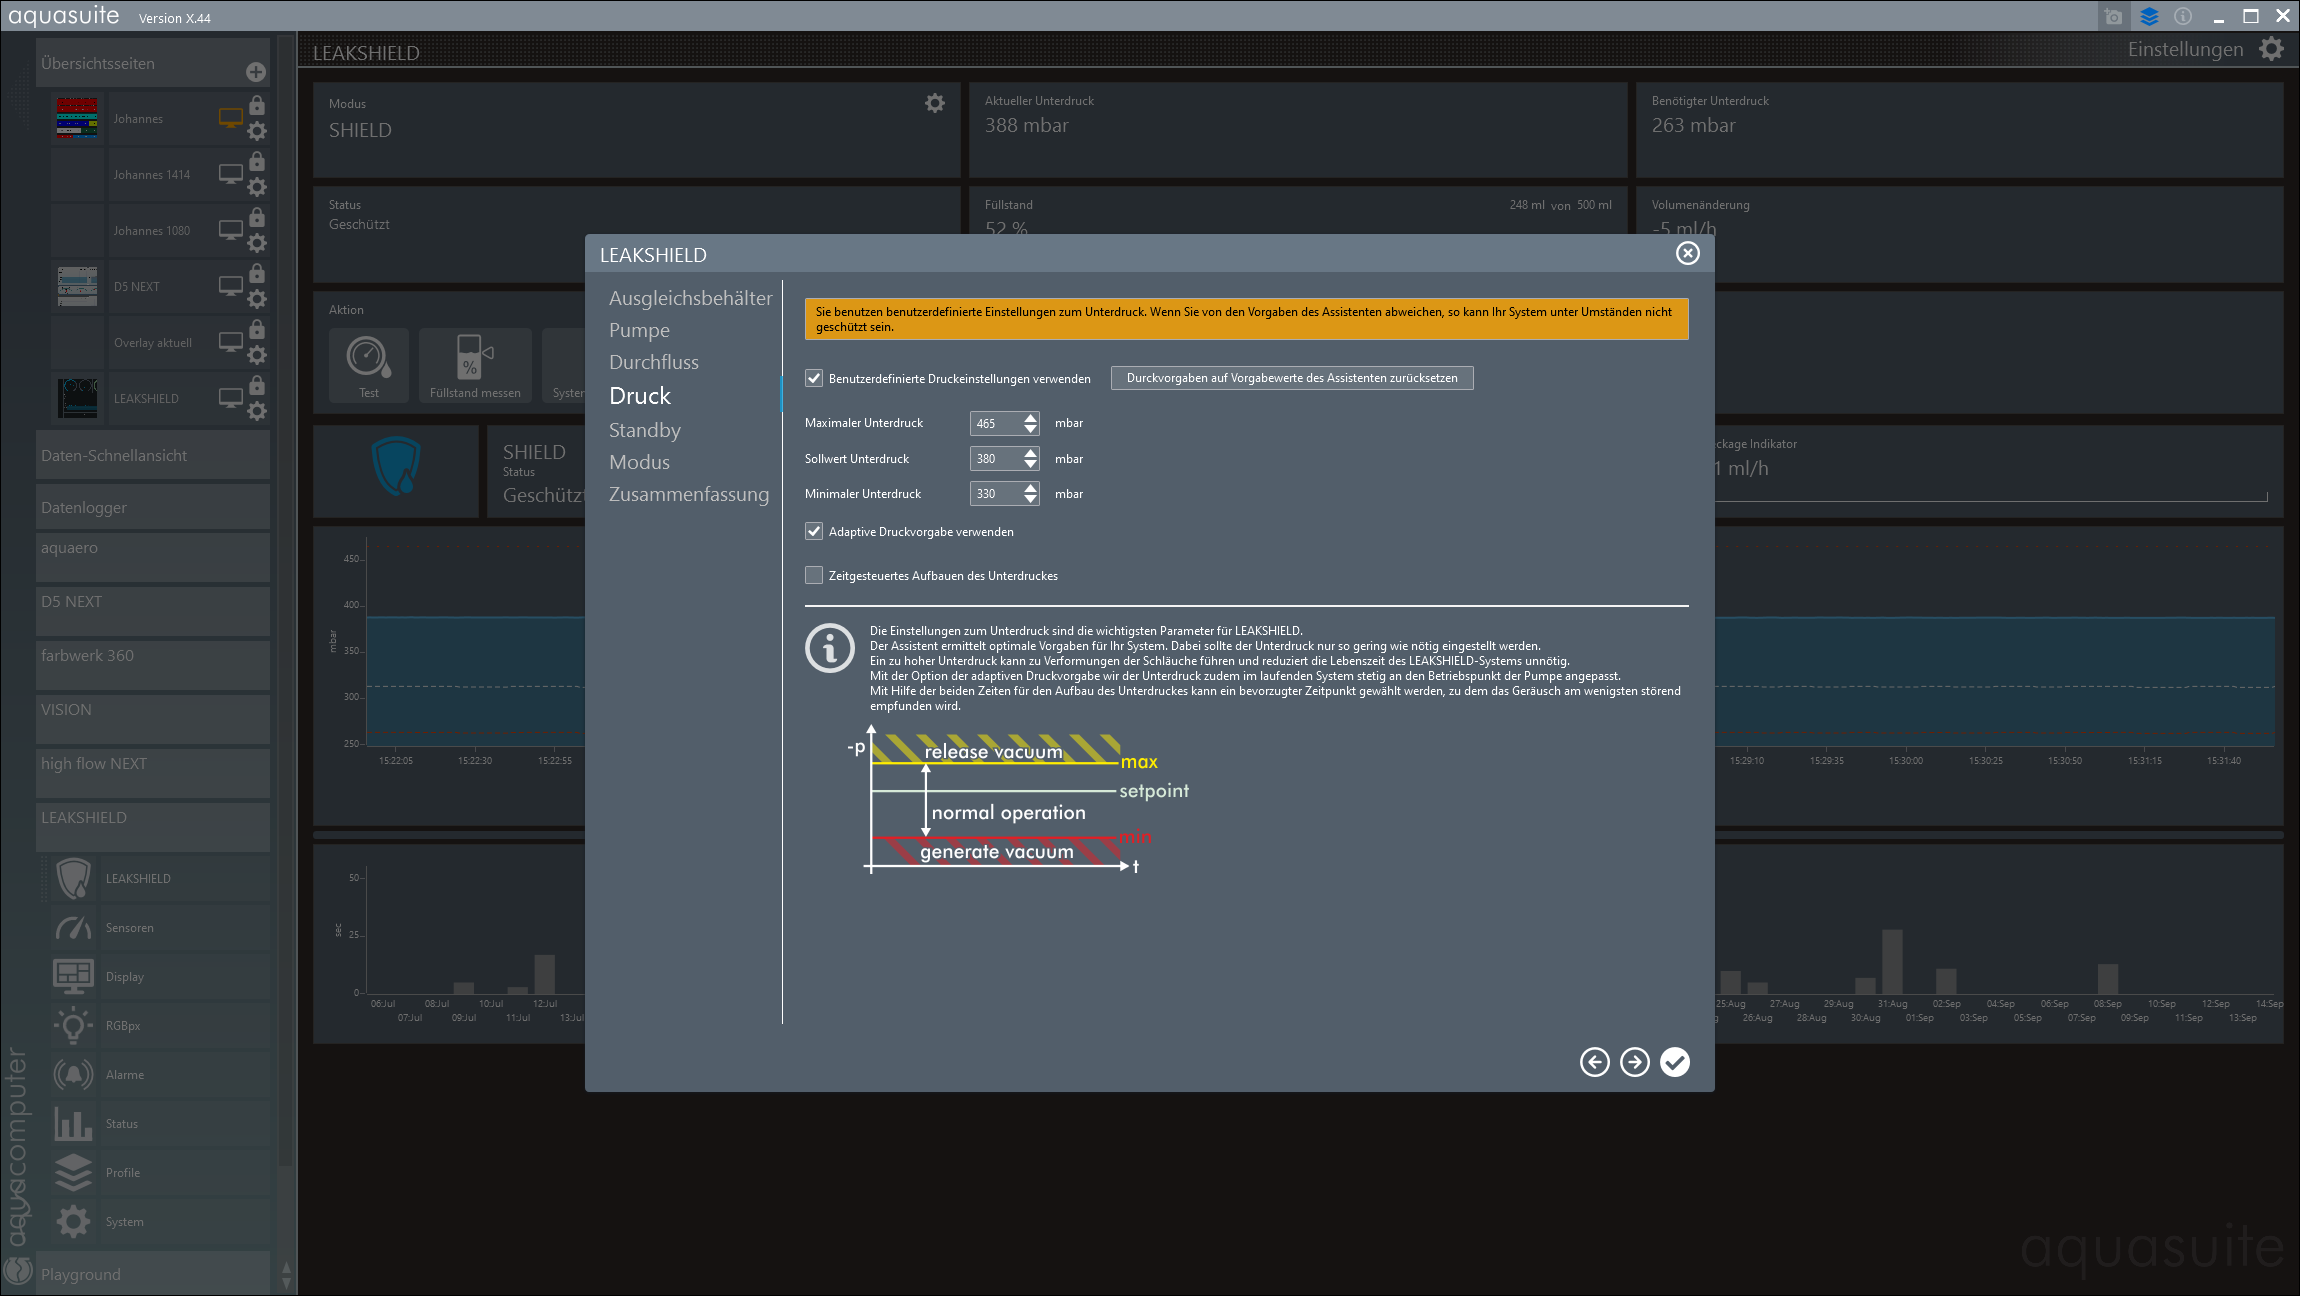Close the LEAKSHIELD dialog

(1687, 254)
